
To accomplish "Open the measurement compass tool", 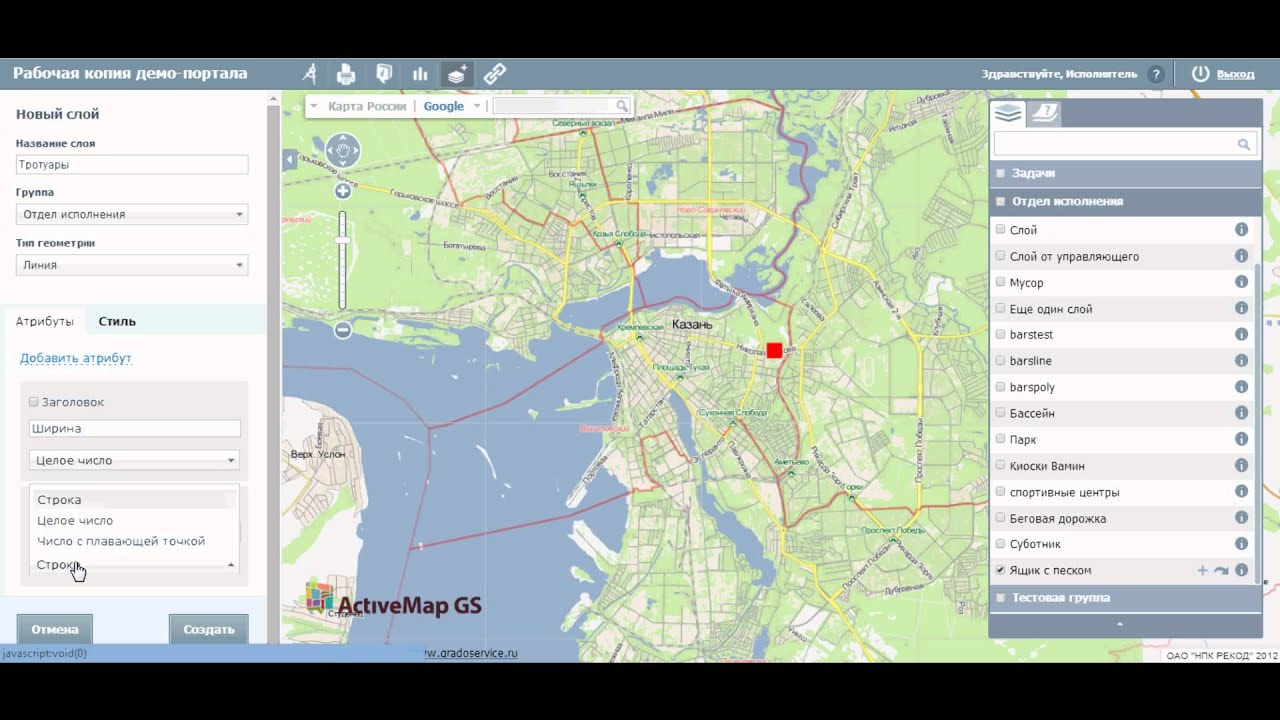I will (x=310, y=73).
